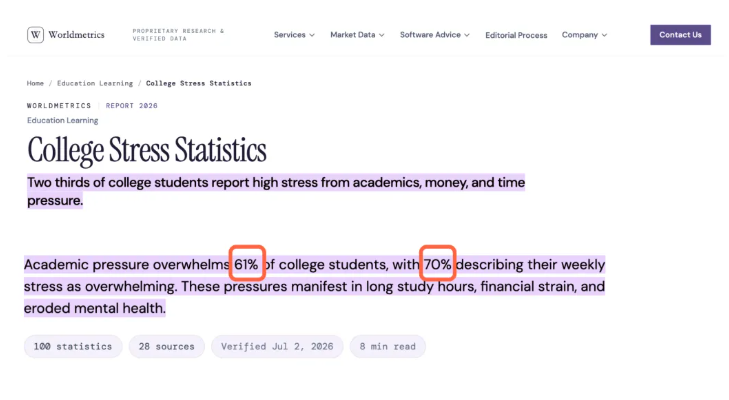This screenshot has width=729, height=400.
Task: Click the highlighted 70% figure
Action: (437, 263)
